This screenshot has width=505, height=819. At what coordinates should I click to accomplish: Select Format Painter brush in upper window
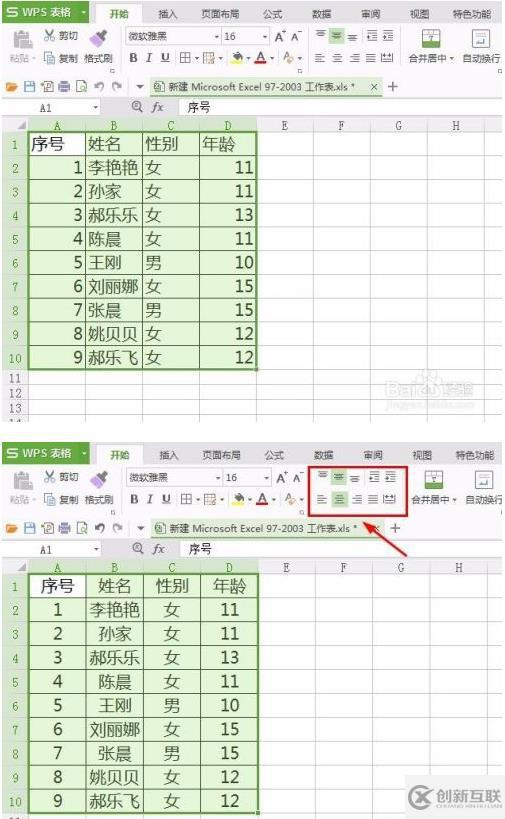[98, 38]
